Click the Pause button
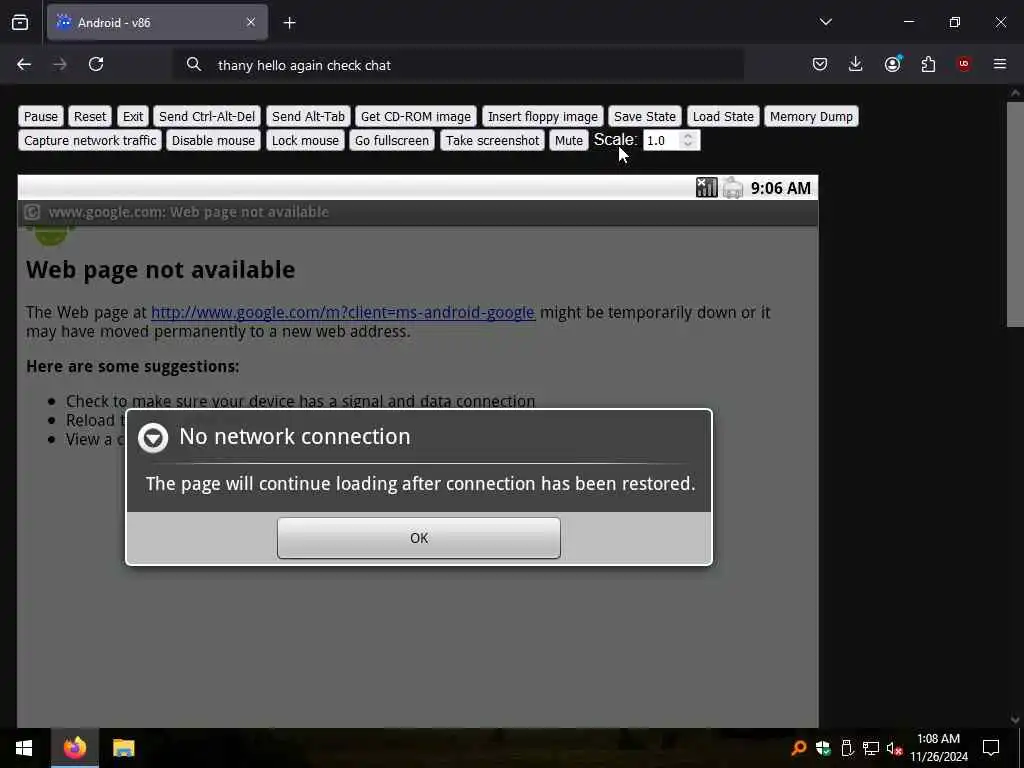 [x=41, y=116]
